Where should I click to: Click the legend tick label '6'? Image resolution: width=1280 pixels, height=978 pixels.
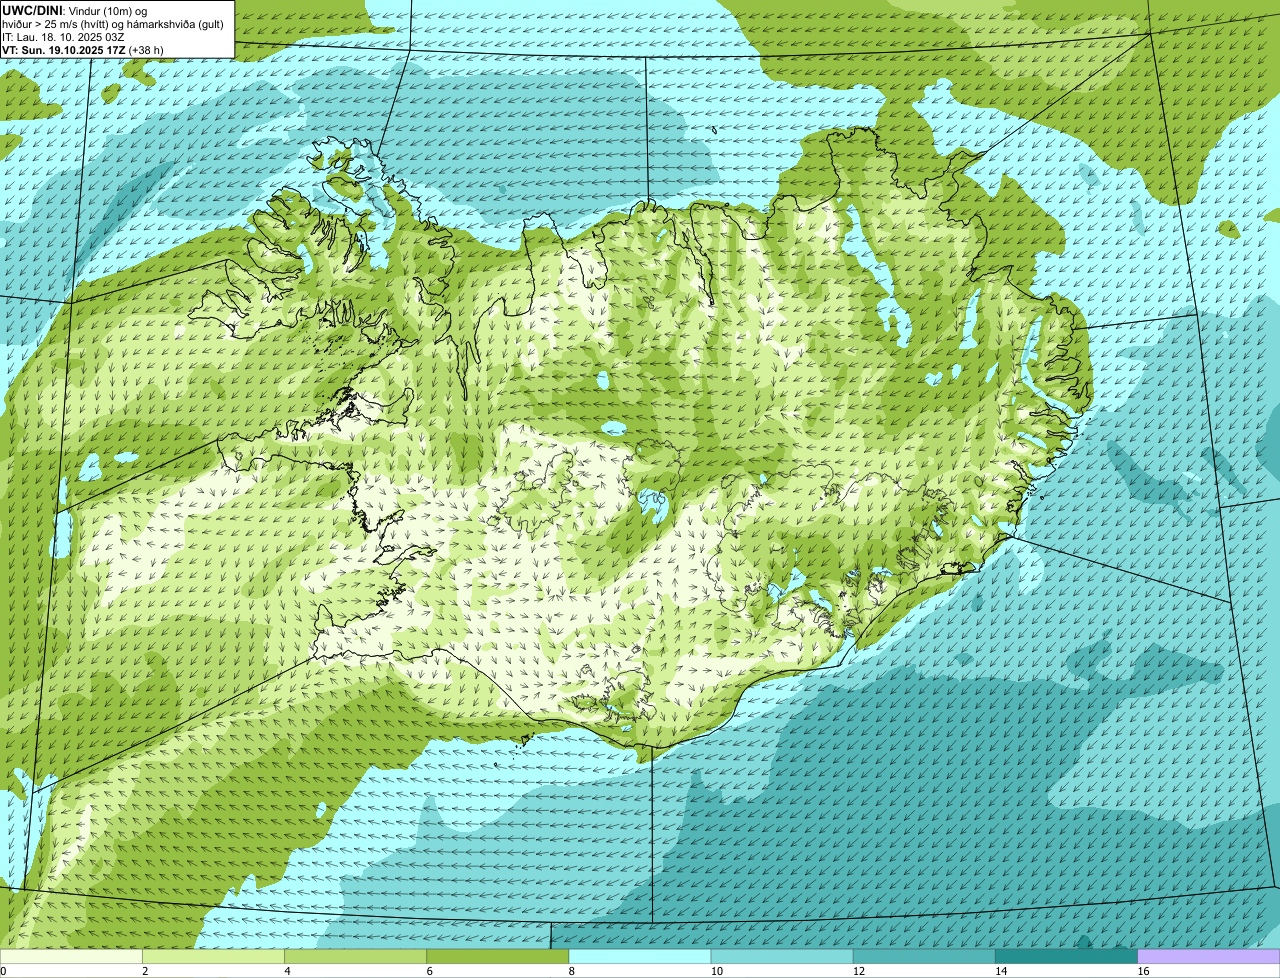(429, 971)
